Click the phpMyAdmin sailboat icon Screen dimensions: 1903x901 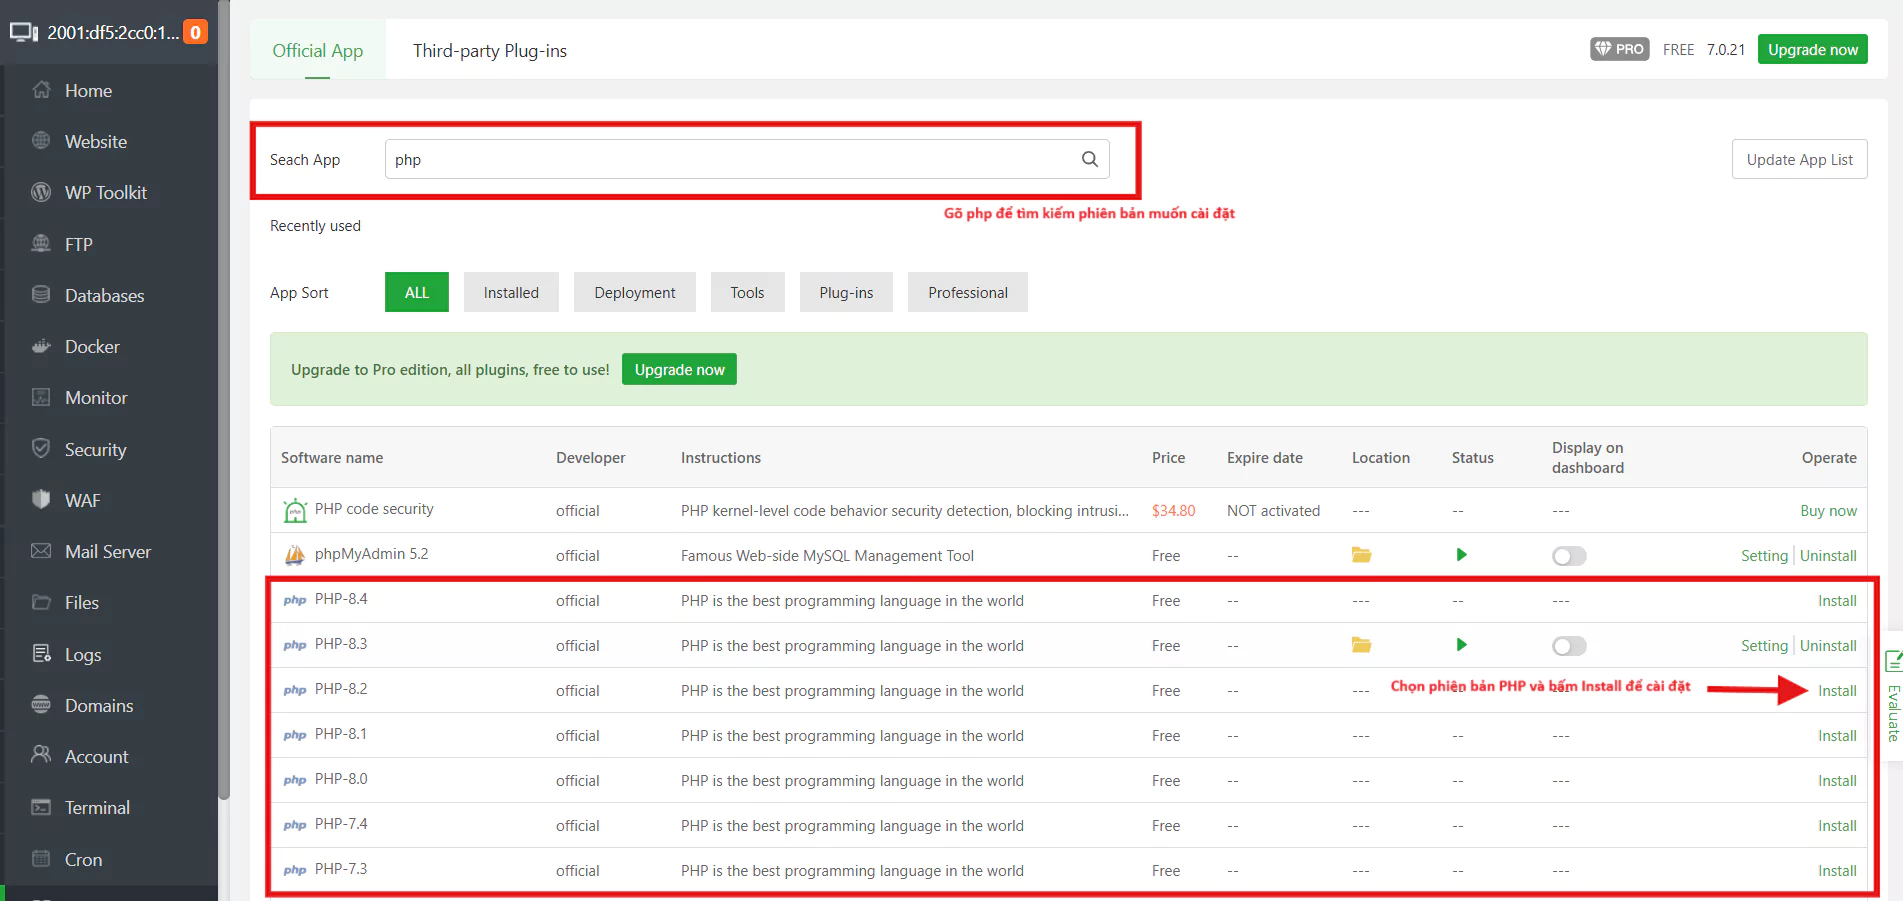coord(295,555)
